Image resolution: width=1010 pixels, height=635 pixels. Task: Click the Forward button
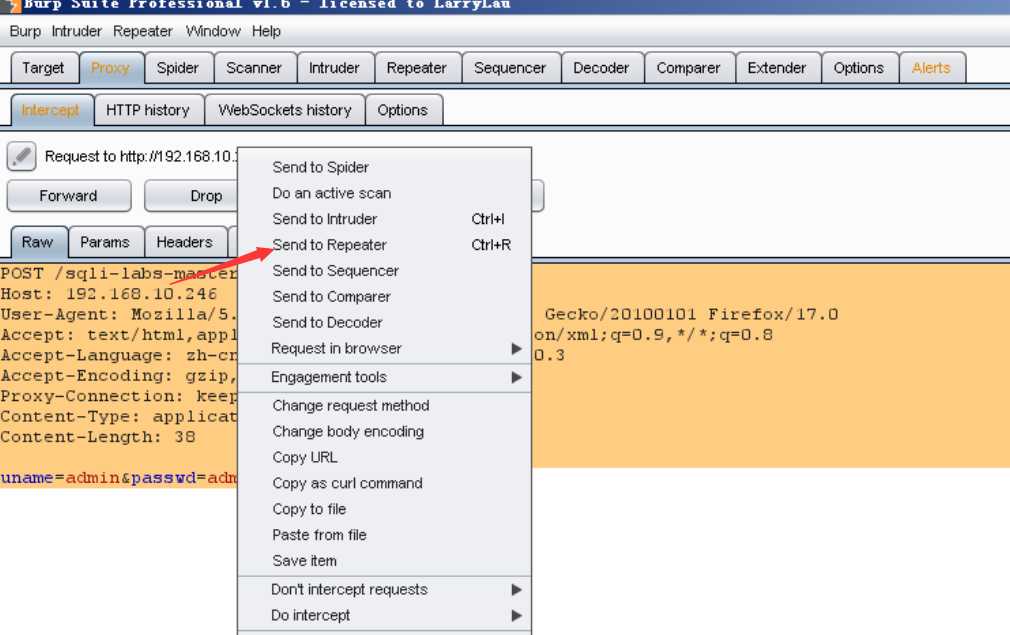68,196
